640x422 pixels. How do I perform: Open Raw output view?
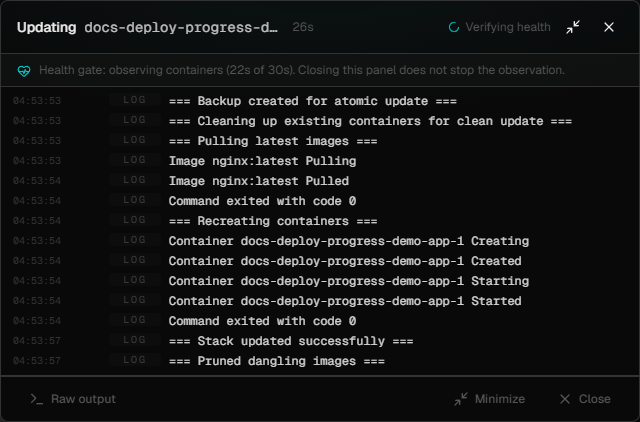point(73,399)
